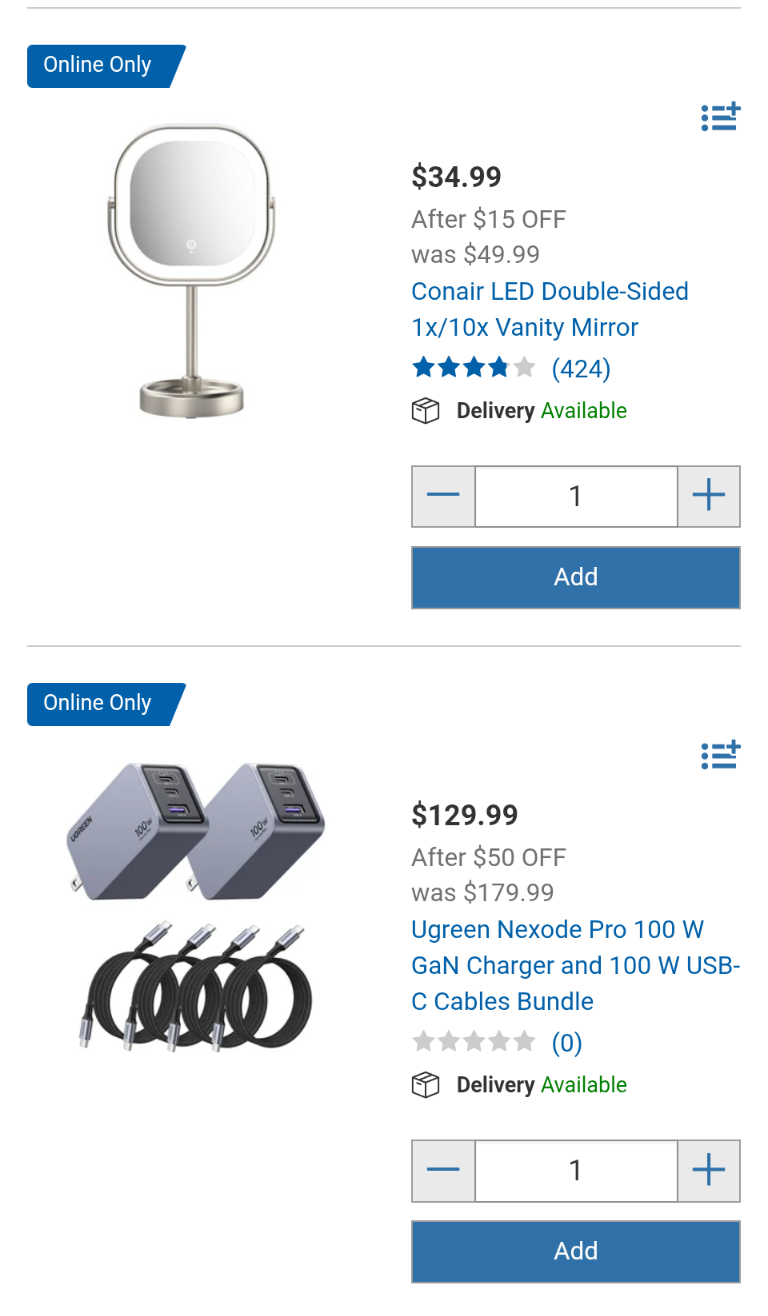The width and height of the screenshot is (768, 1316).
Task: Open the (0) reviews for Ugreen bundle
Action: pyautogui.click(x=566, y=1043)
